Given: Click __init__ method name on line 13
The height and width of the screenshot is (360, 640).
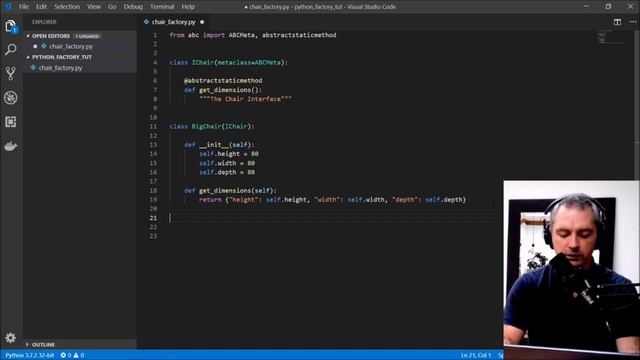Looking at the screenshot, I should pos(214,145).
